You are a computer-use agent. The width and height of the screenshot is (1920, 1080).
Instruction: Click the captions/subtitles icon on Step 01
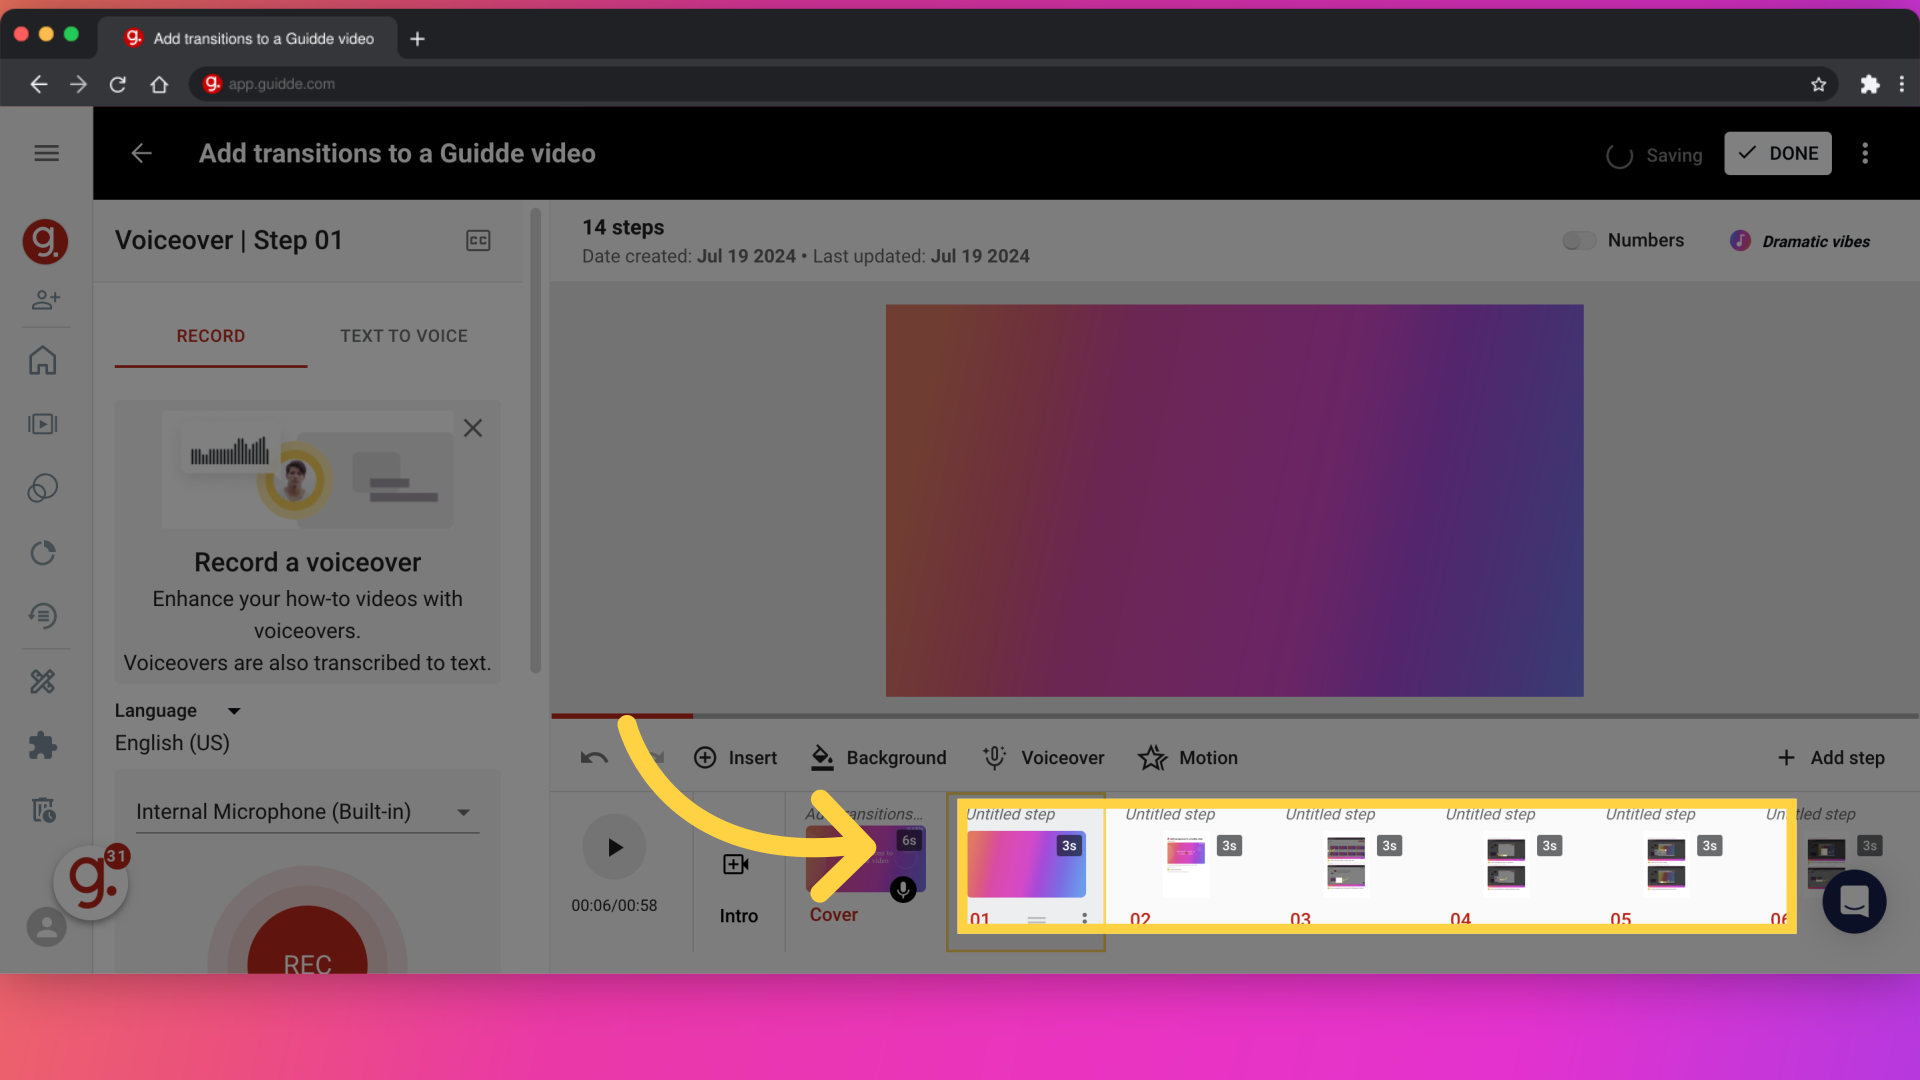[x=479, y=240]
